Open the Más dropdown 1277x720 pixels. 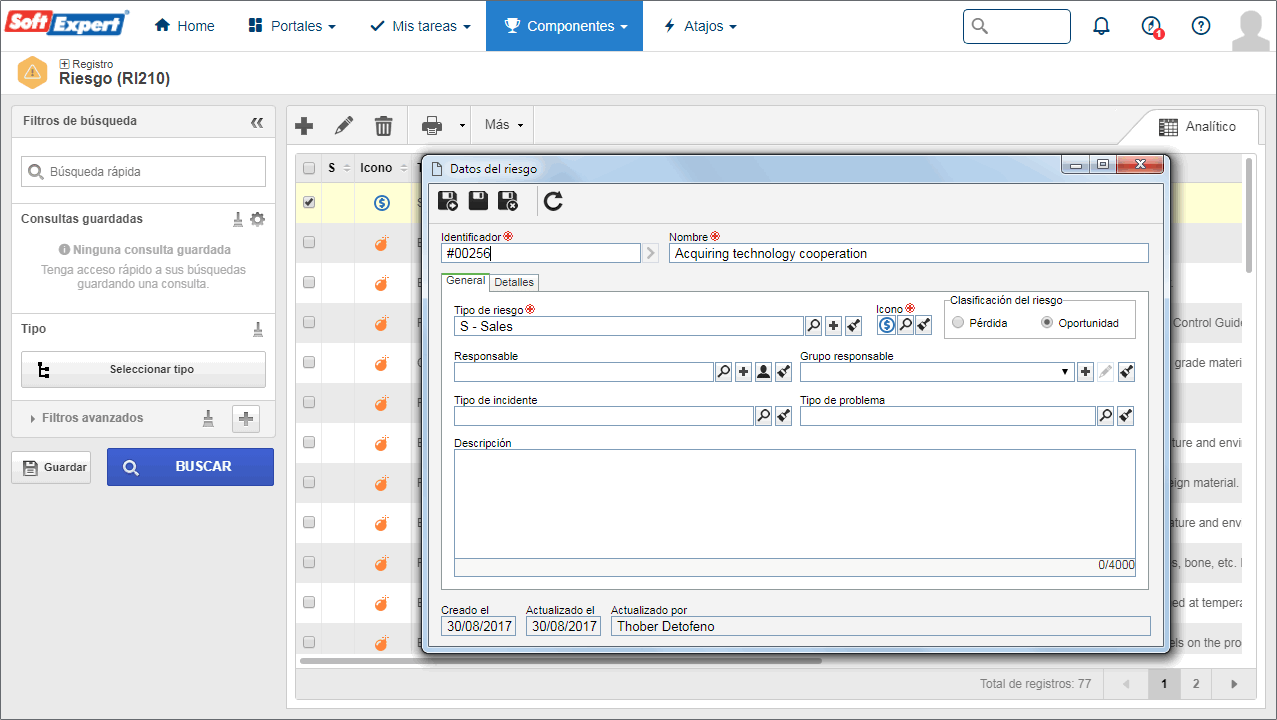pyautogui.click(x=504, y=125)
